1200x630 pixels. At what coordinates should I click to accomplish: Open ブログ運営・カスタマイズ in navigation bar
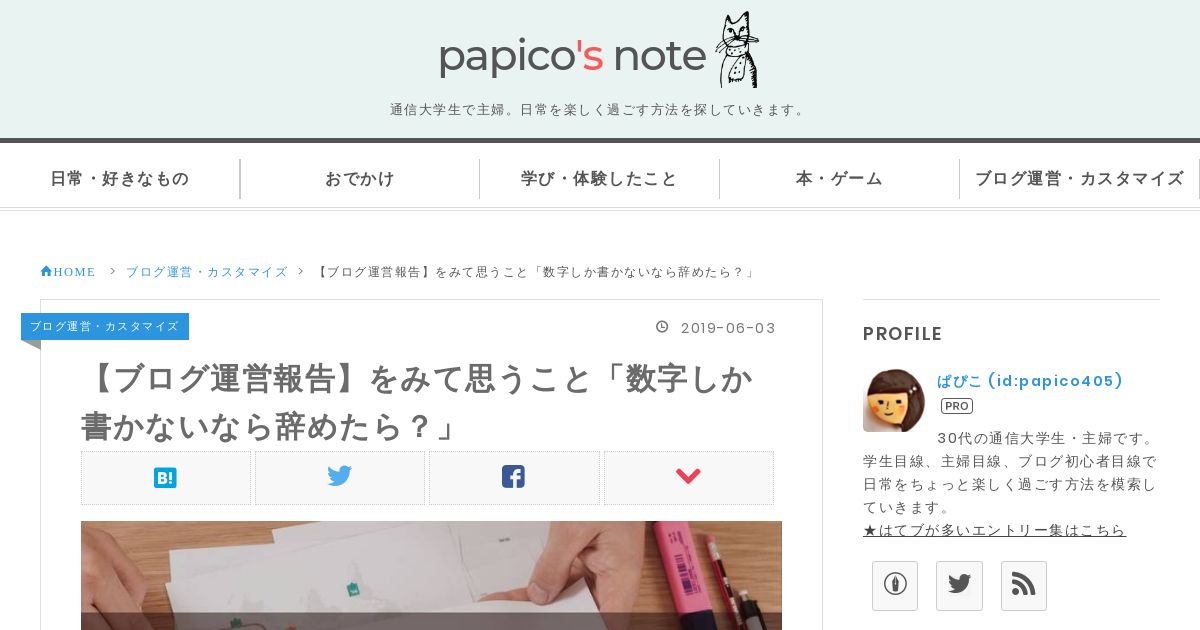(1080, 179)
